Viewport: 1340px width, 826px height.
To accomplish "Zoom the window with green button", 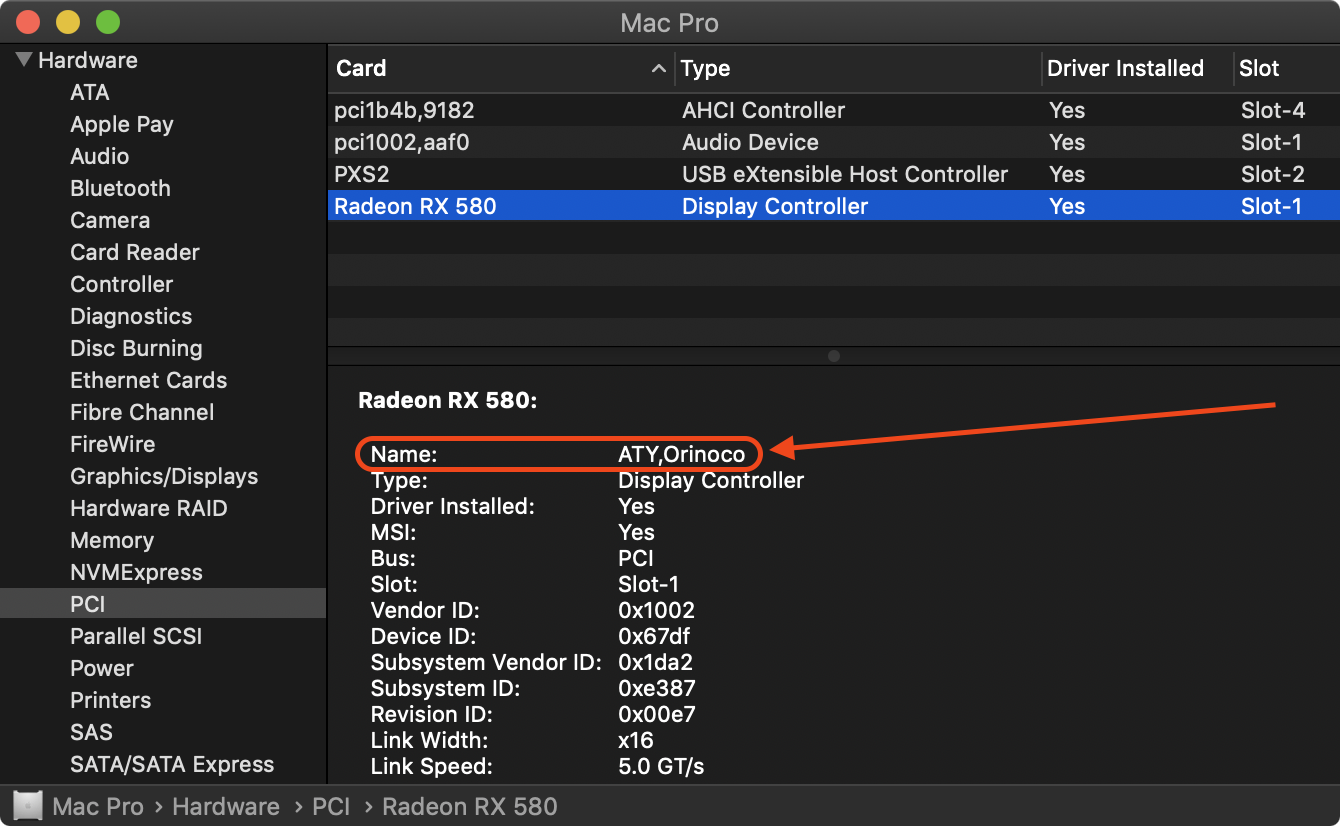I will [107, 22].
